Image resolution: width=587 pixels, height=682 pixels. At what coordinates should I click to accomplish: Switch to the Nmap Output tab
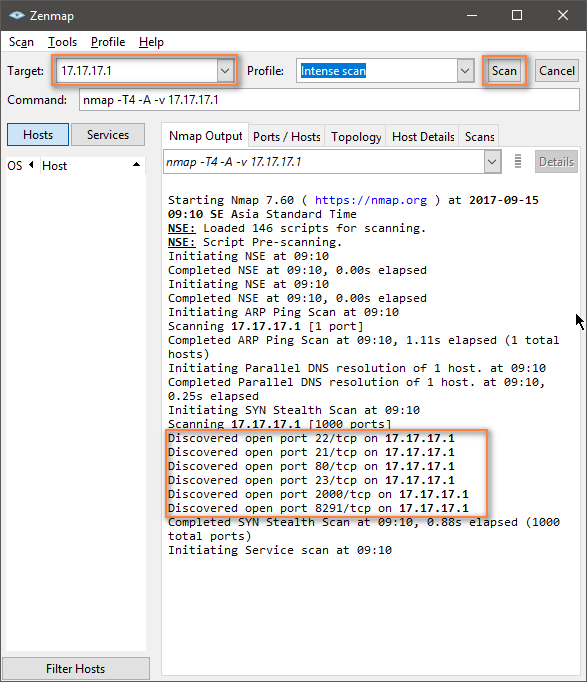click(x=205, y=136)
